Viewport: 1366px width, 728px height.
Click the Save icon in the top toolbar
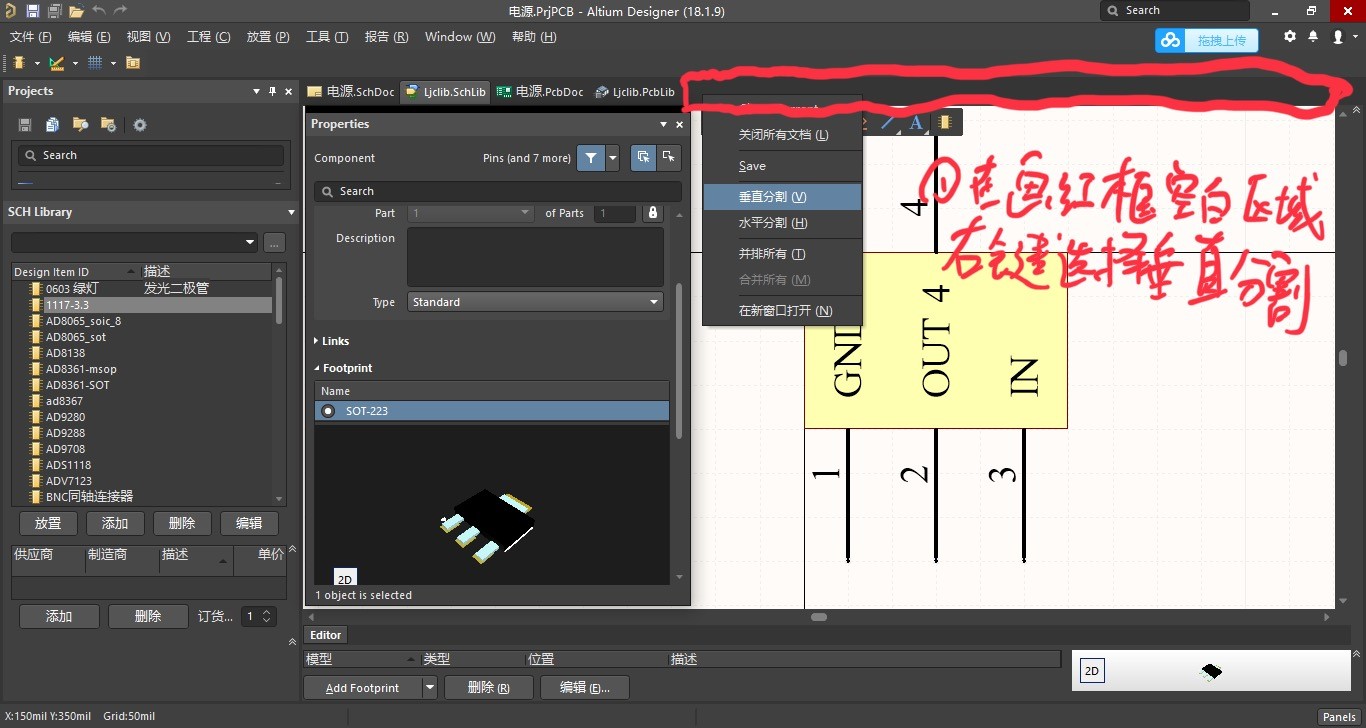[33, 9]
